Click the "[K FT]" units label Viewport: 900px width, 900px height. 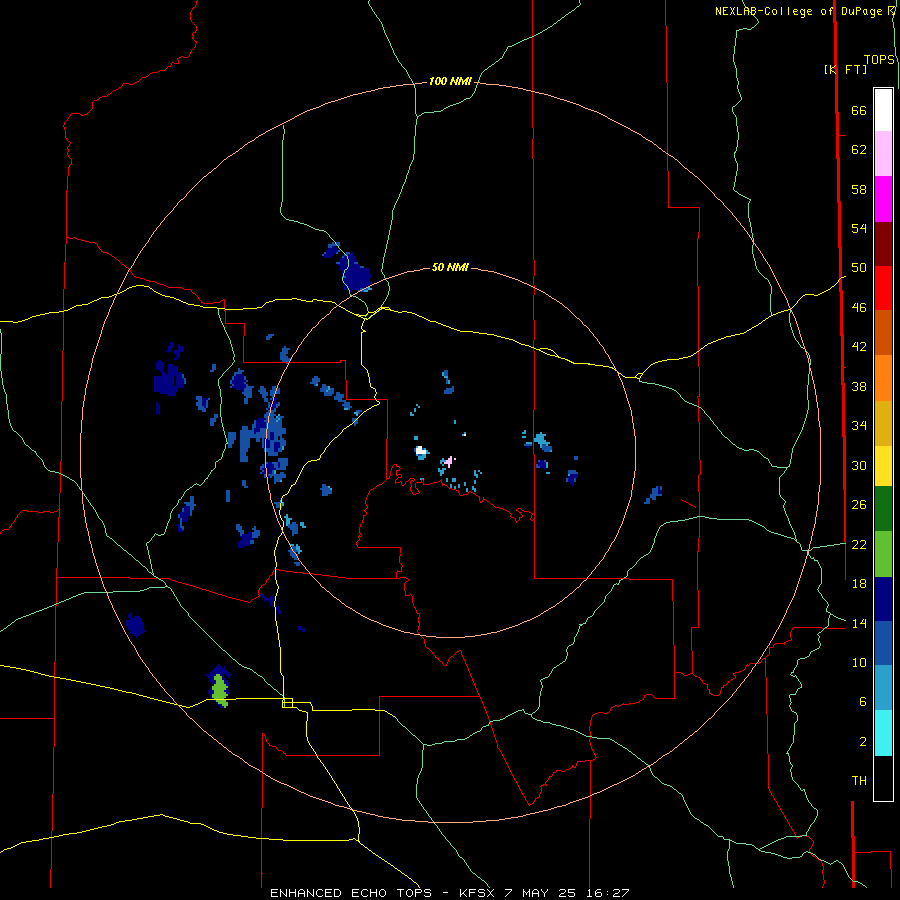(845, 70)
